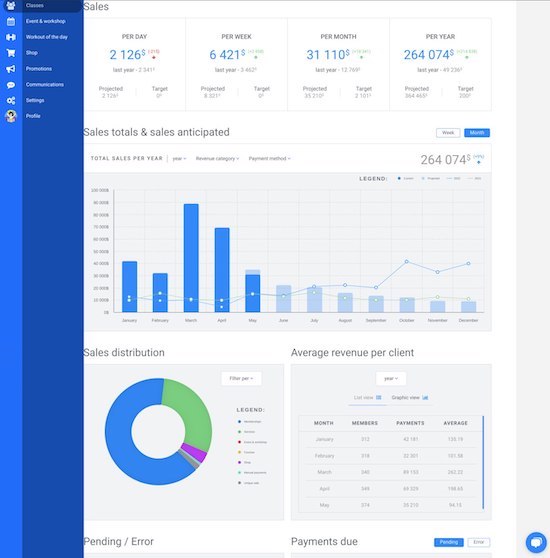Image resolution: width=550 pixels, height=558 pixels.
Task: Open the Revenue category dropdown
Action: coord(217,159)
